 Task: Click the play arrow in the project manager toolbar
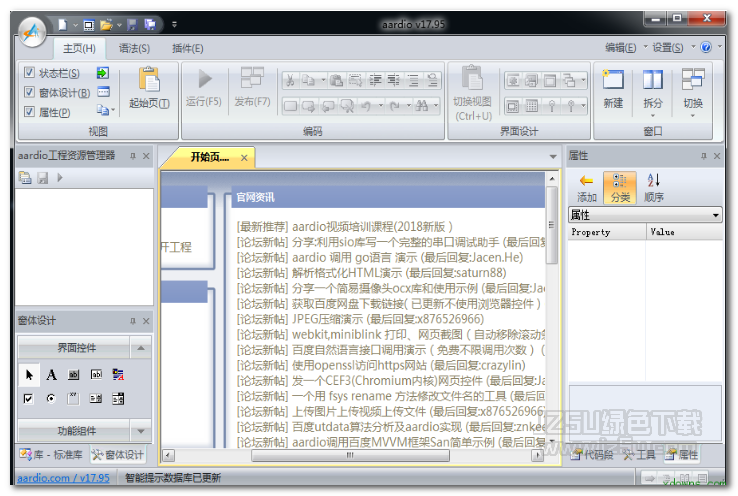pyautogui.click(x=60, y=178)
